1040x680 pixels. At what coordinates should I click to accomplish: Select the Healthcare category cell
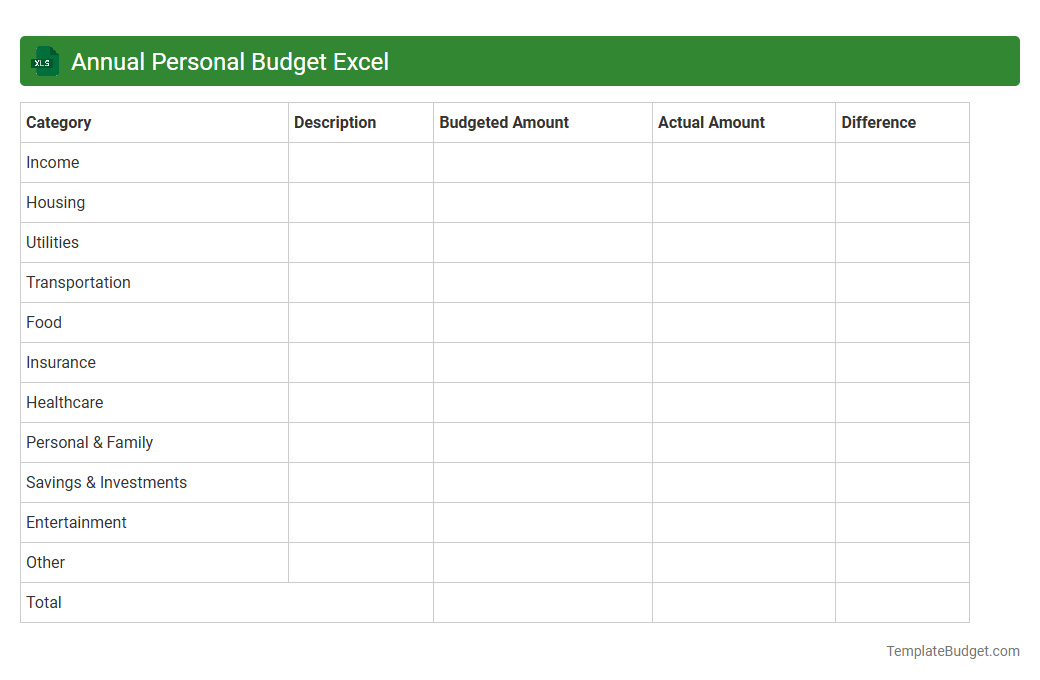point(64,402)
